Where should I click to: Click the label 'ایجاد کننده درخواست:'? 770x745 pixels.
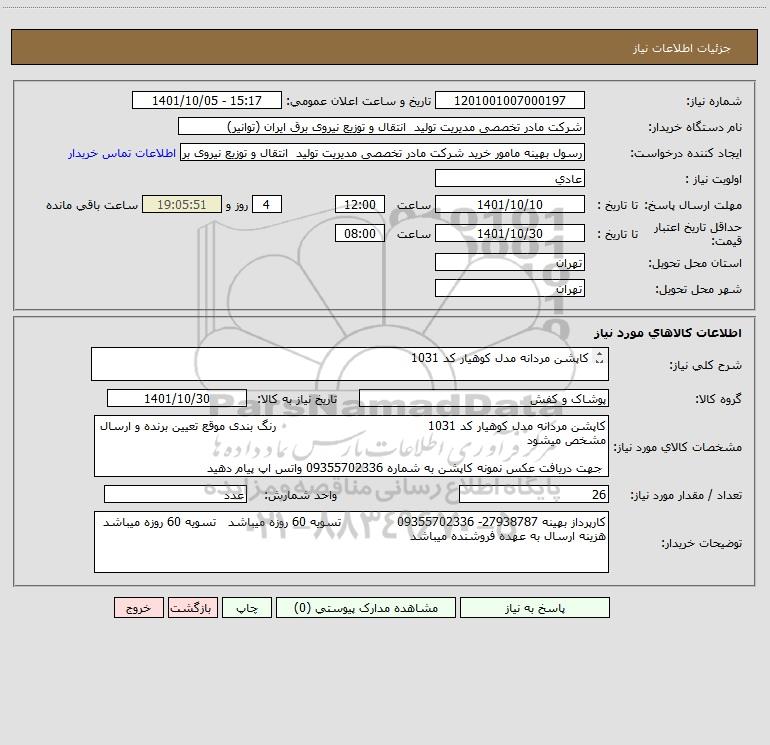point(686,154)
